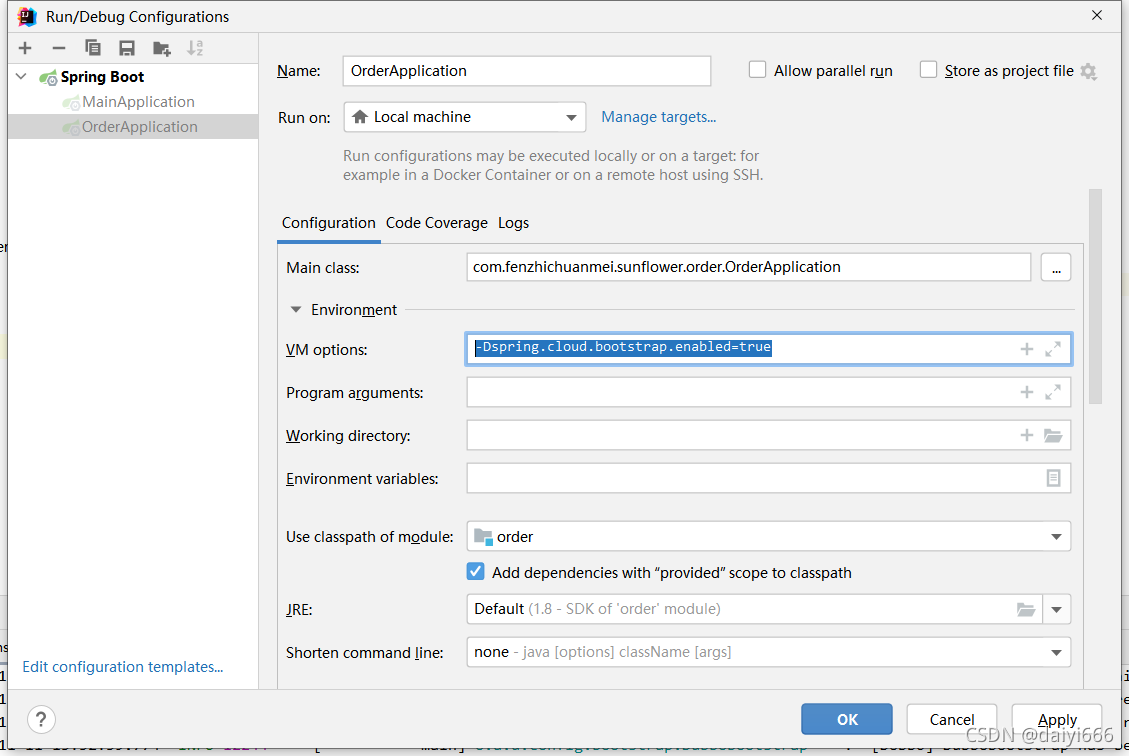The image size is (1129, 756).
Task: Sort configurations alphabetically
Action: point(195,48)
